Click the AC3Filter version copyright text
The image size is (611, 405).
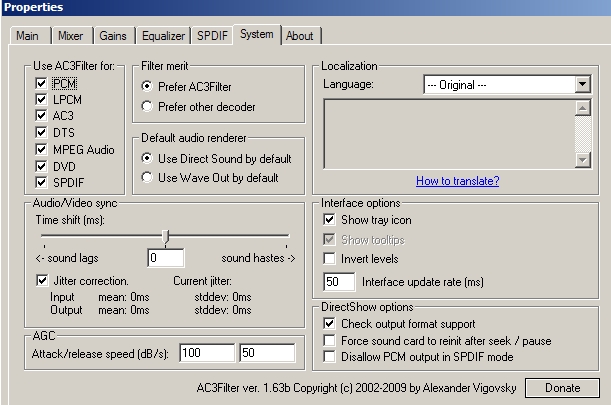pyautogui.click(x=357, y=388)
